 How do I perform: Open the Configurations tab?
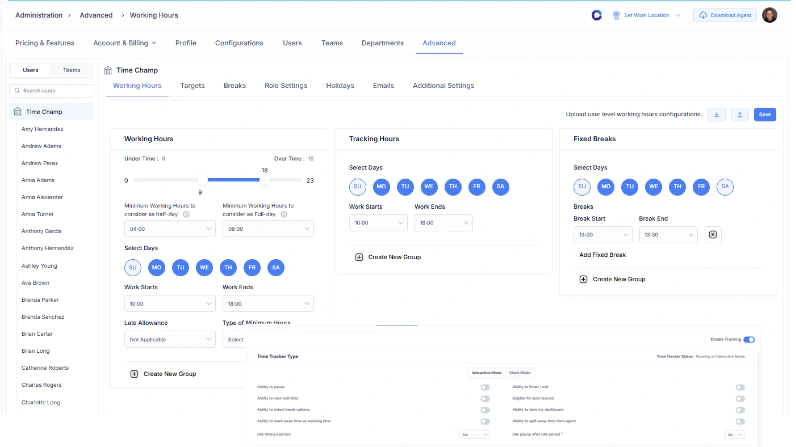pos(239,43)
